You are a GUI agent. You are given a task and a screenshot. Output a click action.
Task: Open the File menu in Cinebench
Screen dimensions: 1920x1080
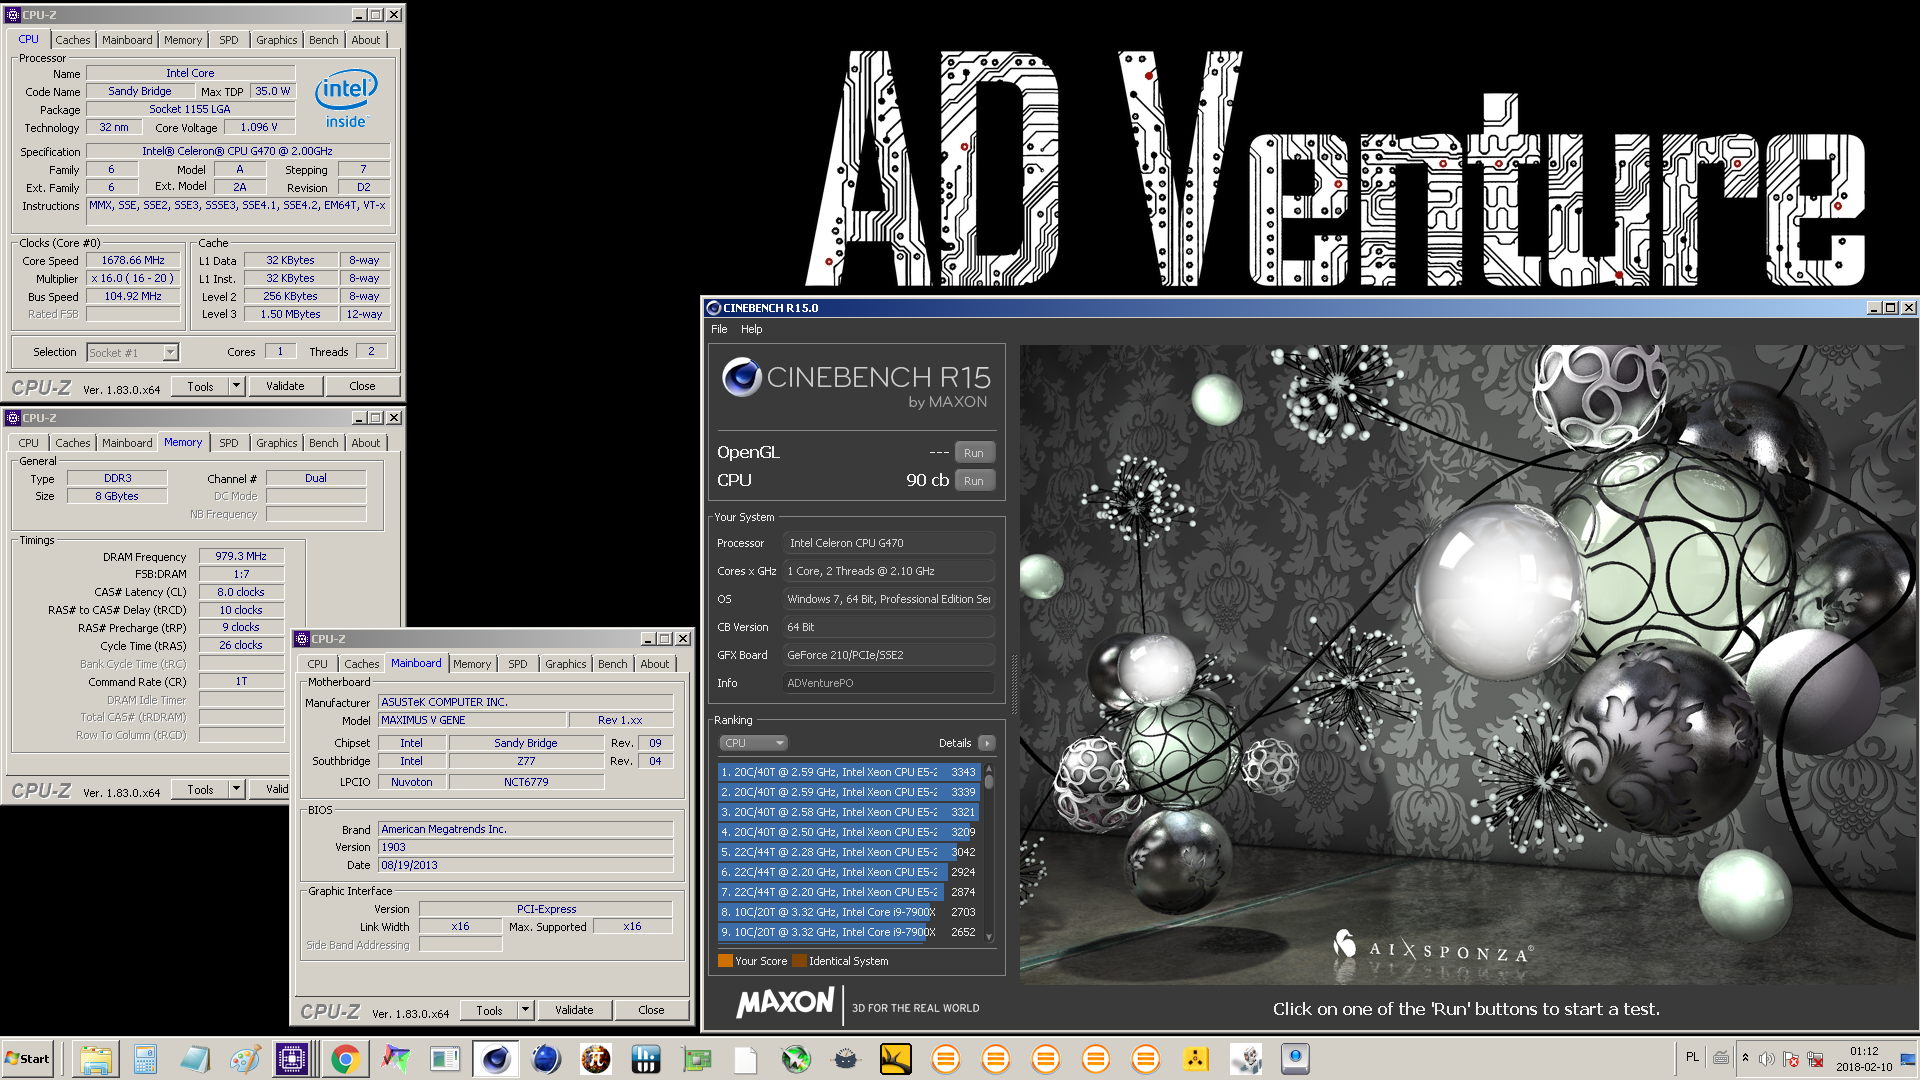coord(719,329)
